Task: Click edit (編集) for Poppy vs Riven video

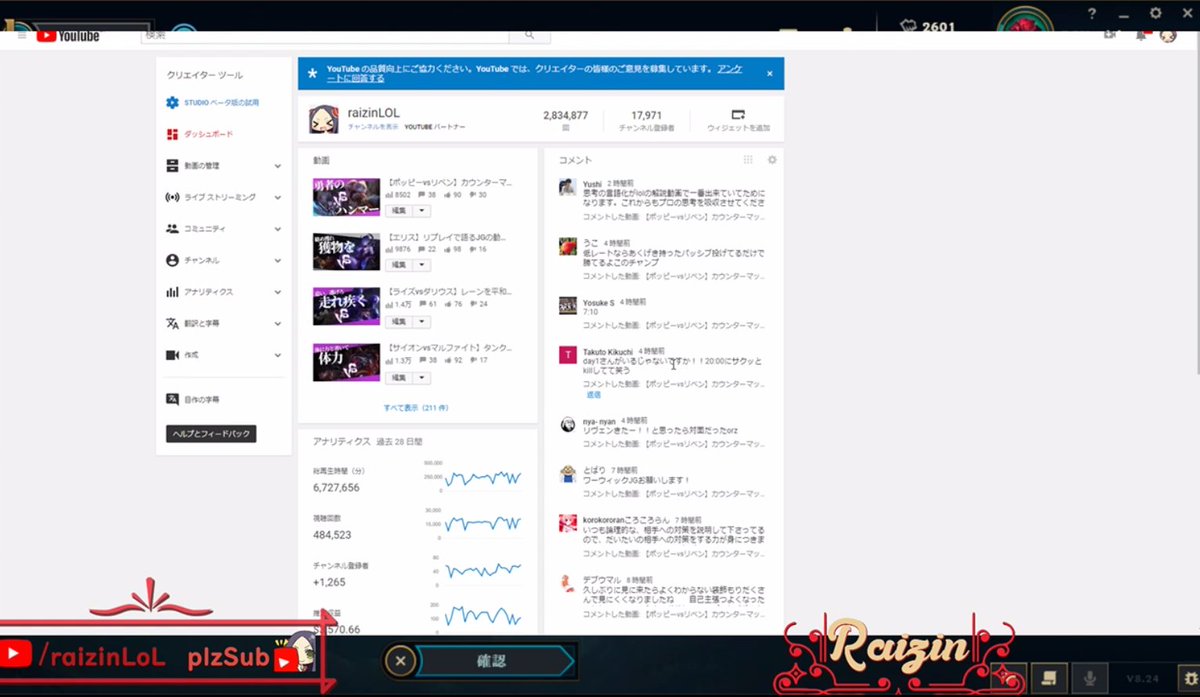Action: (x=399, y=210)
